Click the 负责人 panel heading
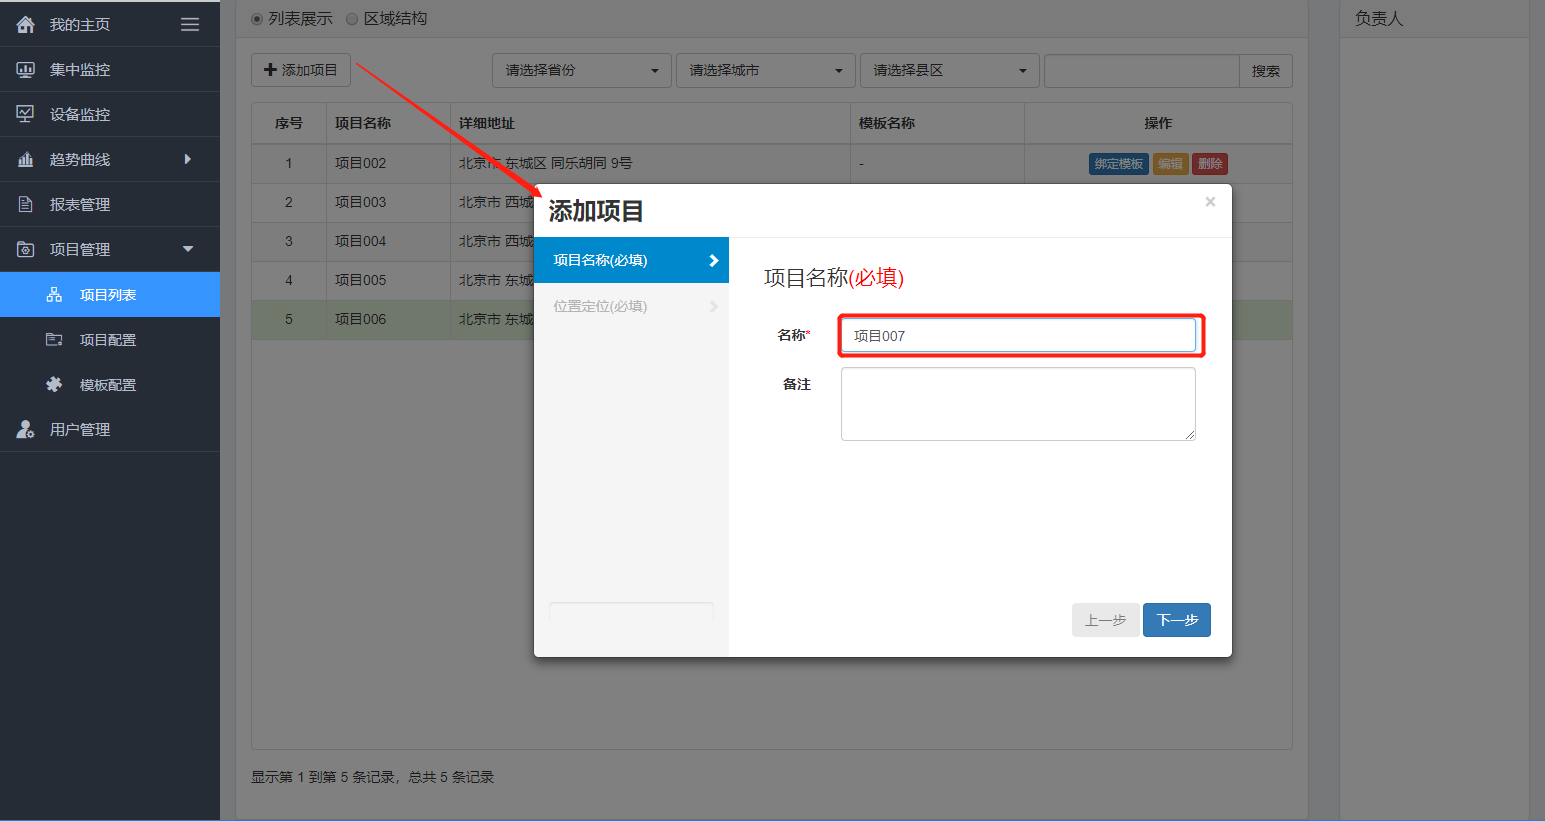This screenshot has height=821, width=1545. tap(1379, 18)
